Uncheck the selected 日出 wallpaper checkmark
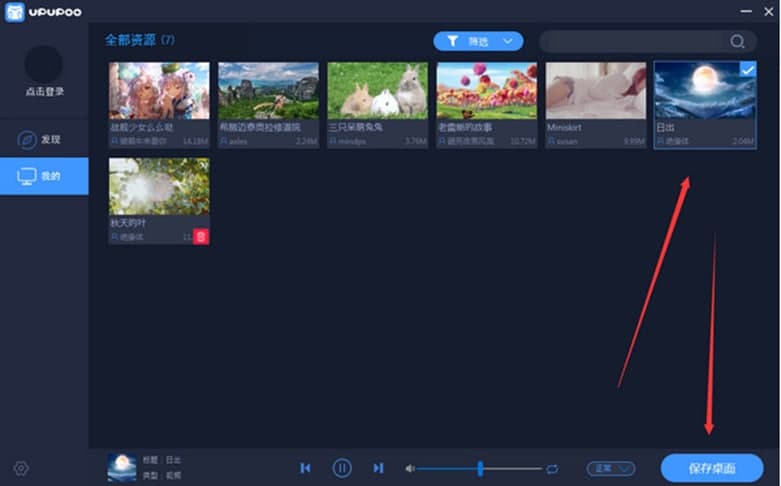The height and width of the screenshot is (486, 781). coord(746,70)
